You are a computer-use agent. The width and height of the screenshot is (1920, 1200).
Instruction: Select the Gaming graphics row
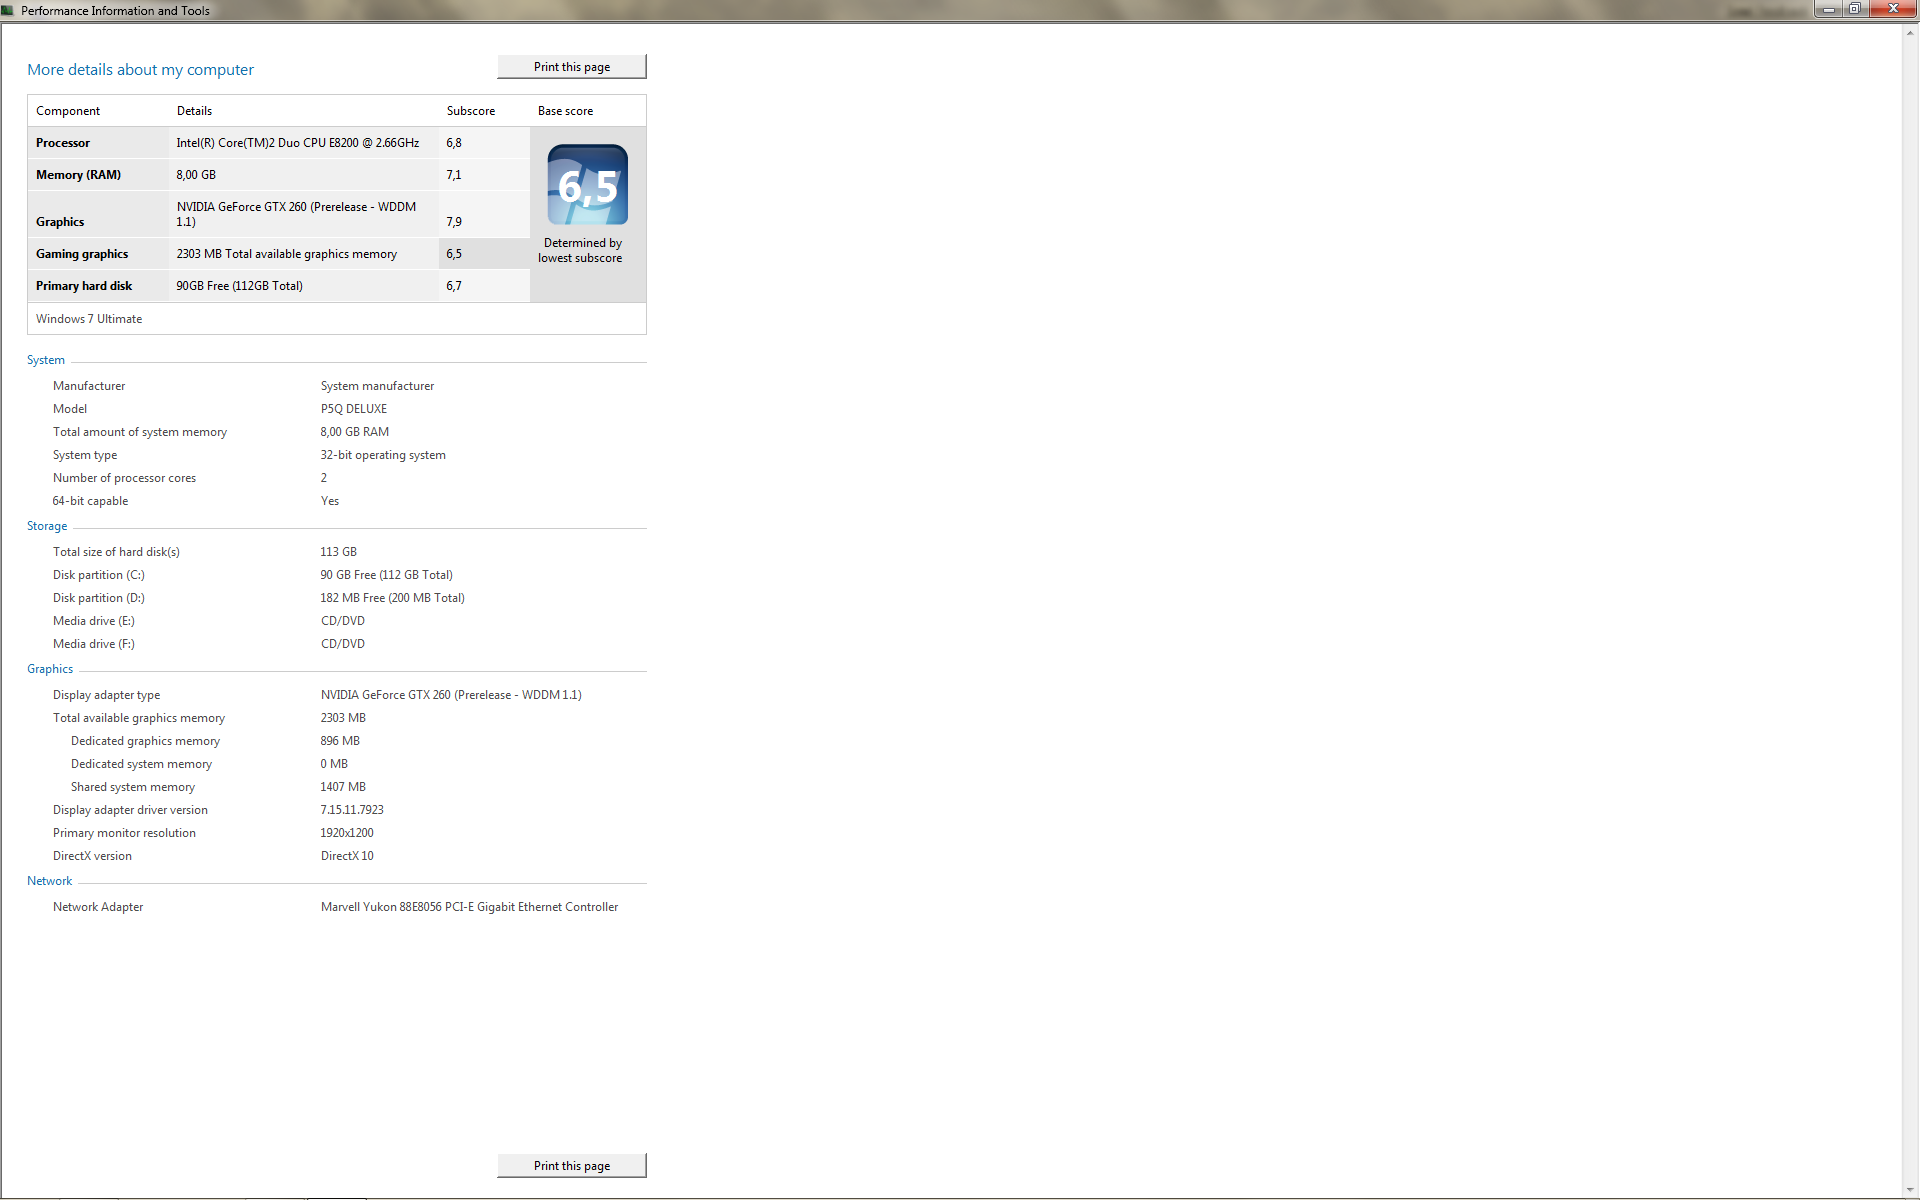click(x=82, y=254)
